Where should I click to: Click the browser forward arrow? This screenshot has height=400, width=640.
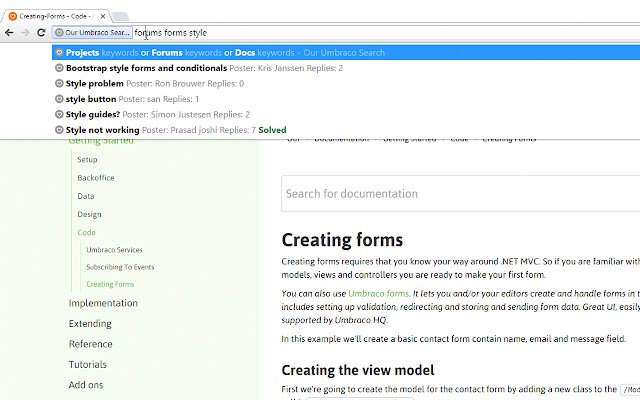point(25,32)
